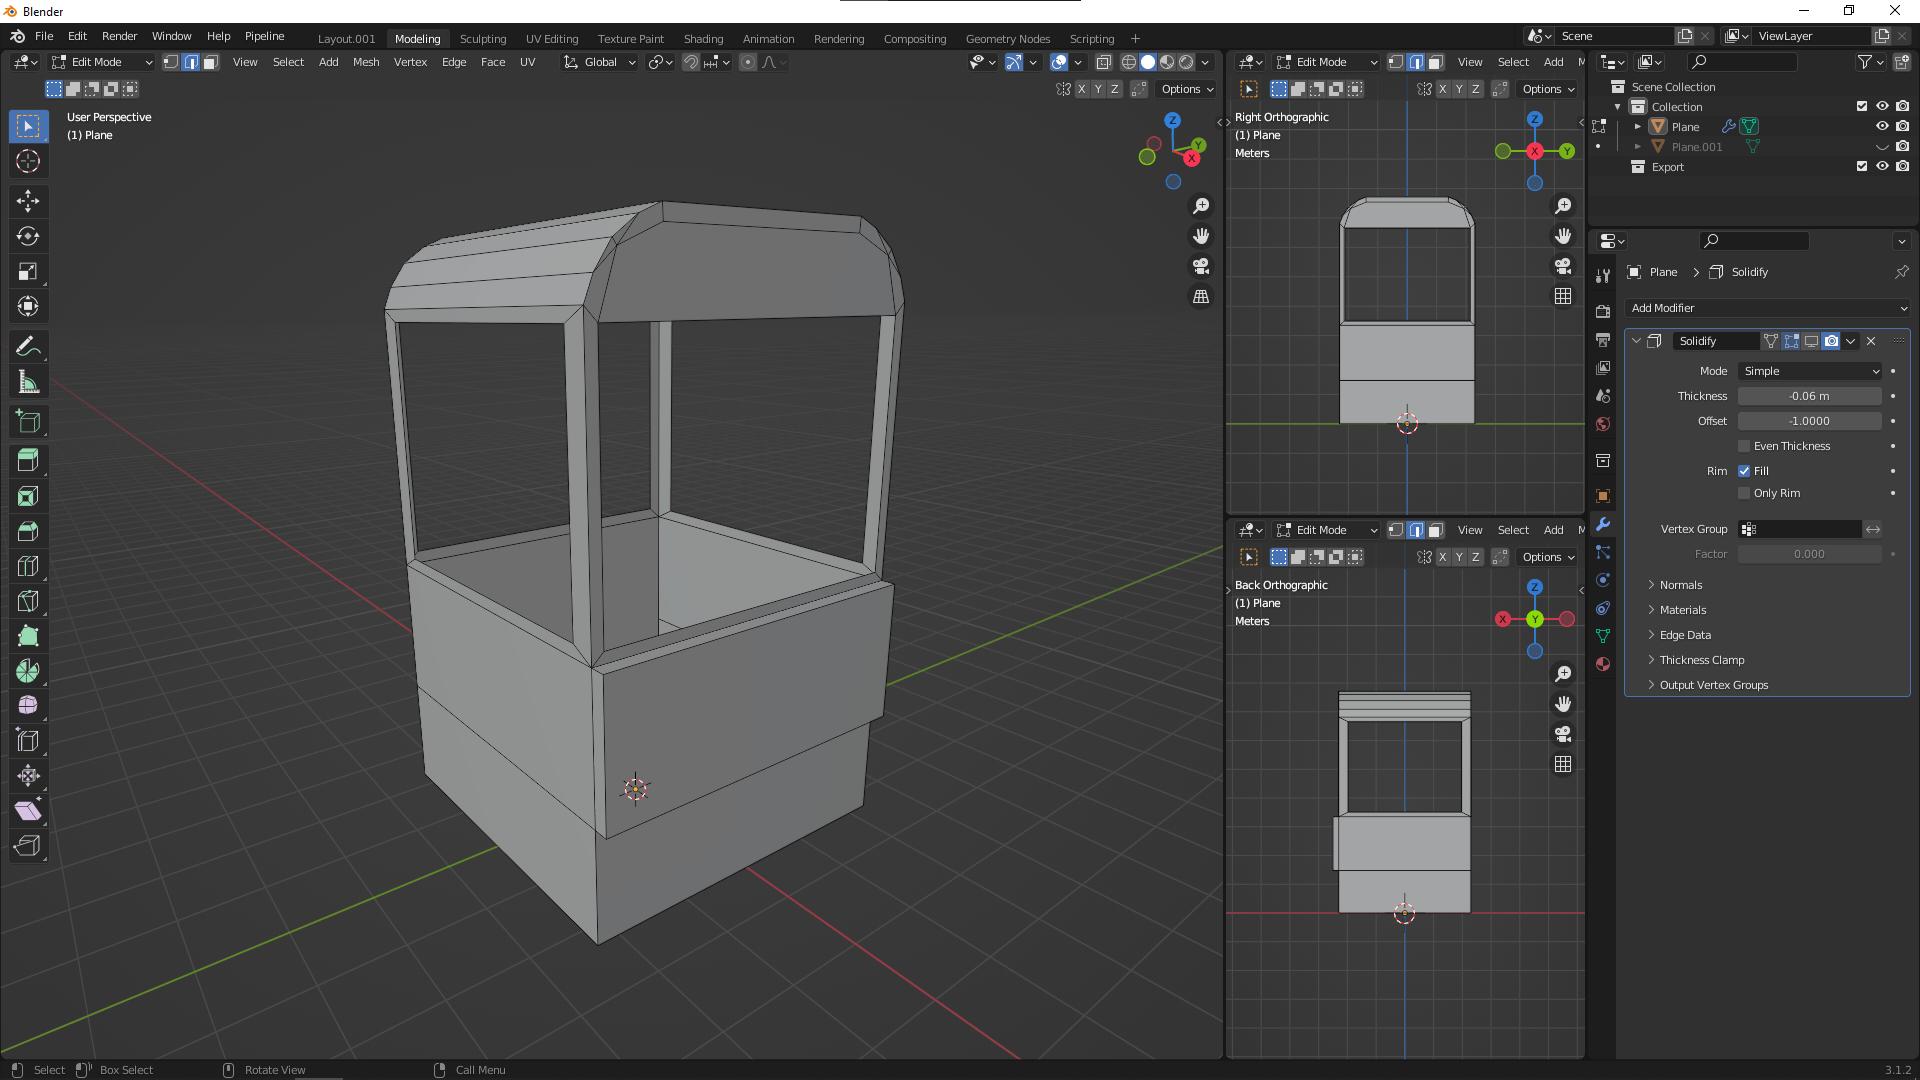Enable the Even Thickness checkbox
This screenshot has height=1080, width=1920.
(x=1744, y=446)
